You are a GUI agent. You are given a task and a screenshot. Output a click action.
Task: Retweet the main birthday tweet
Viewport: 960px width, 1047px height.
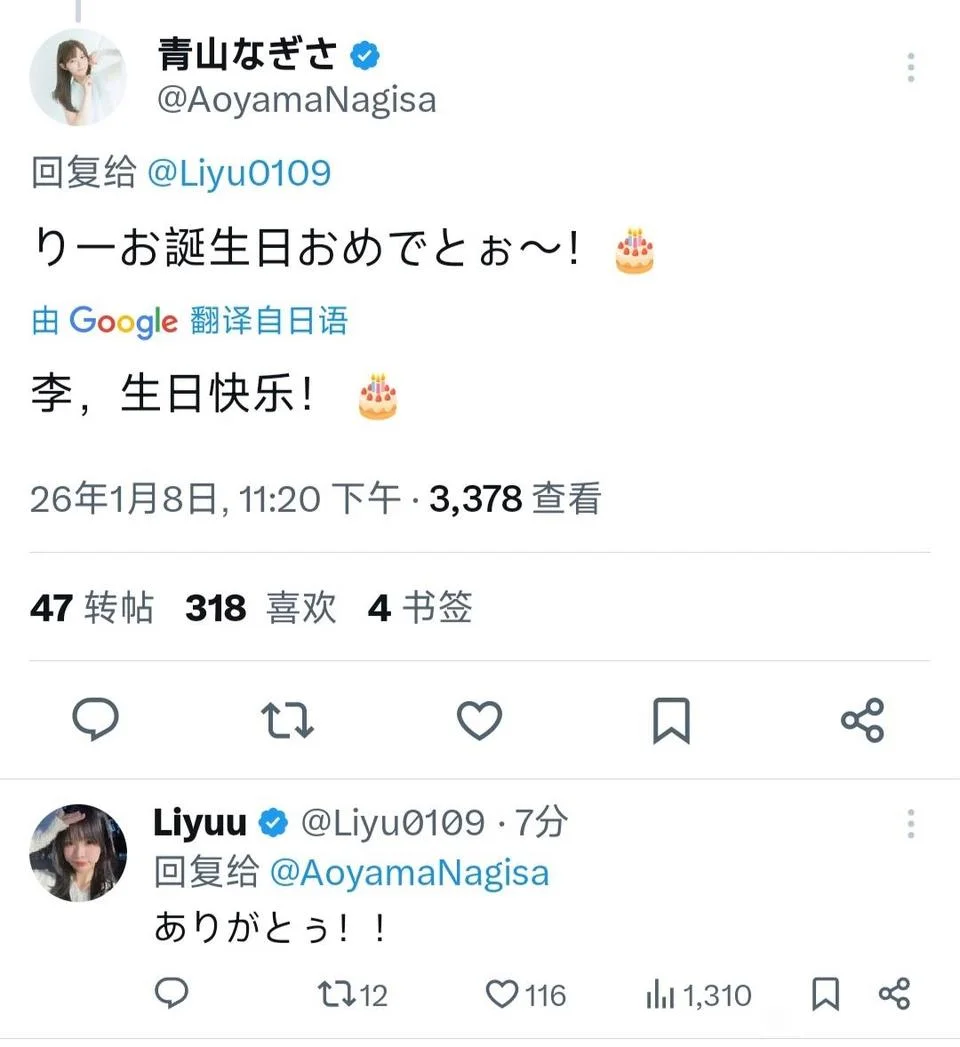click(287, 719)
